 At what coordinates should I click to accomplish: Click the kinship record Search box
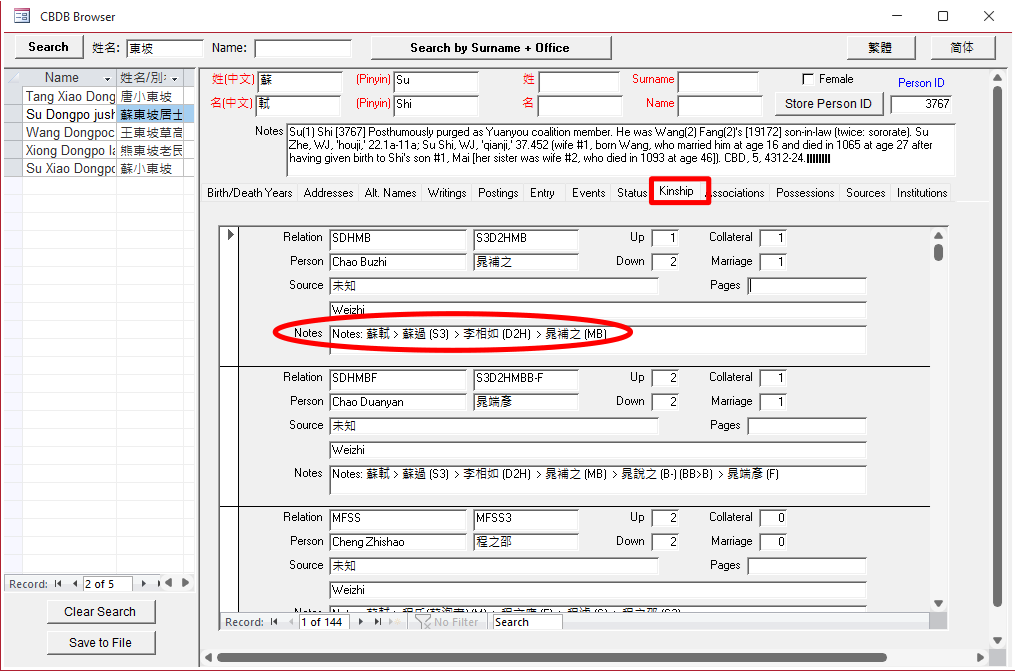[527, 622]
